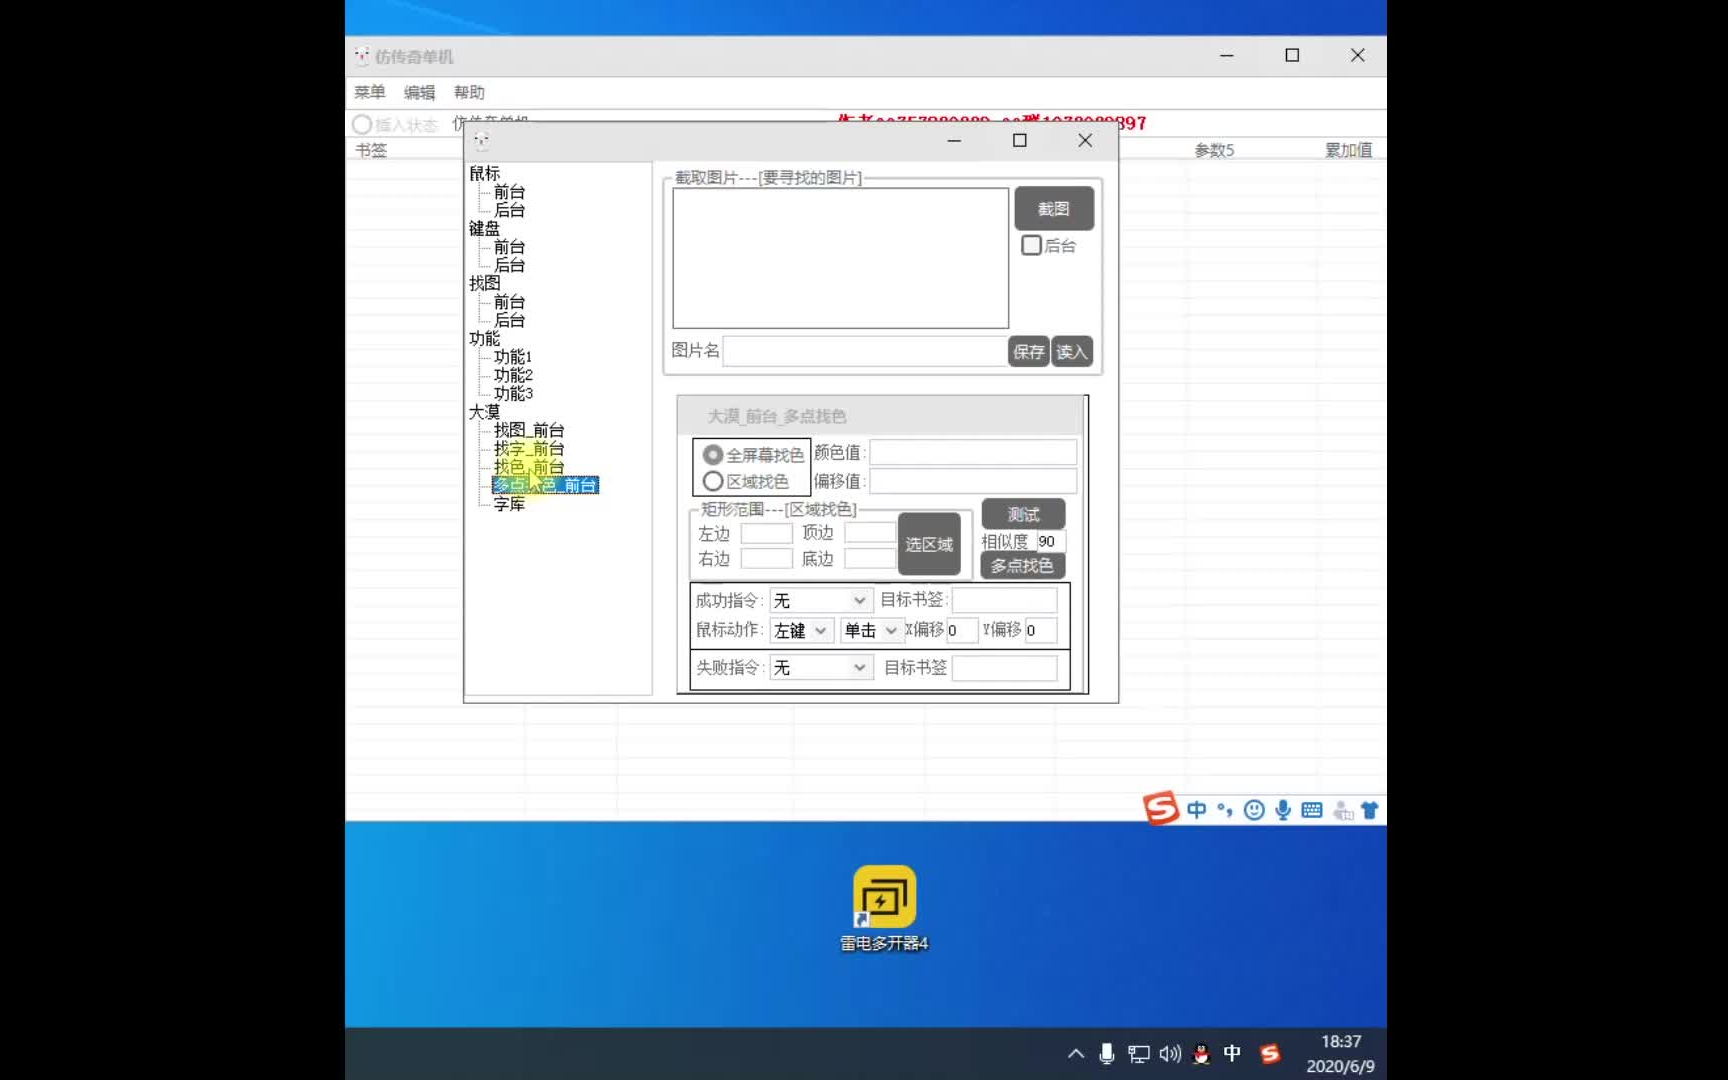Screen dimensions: 1728x1080
Task: Select the 全屏幕找色 radio button
Action: pyautogui.click(x=713, y=455)
